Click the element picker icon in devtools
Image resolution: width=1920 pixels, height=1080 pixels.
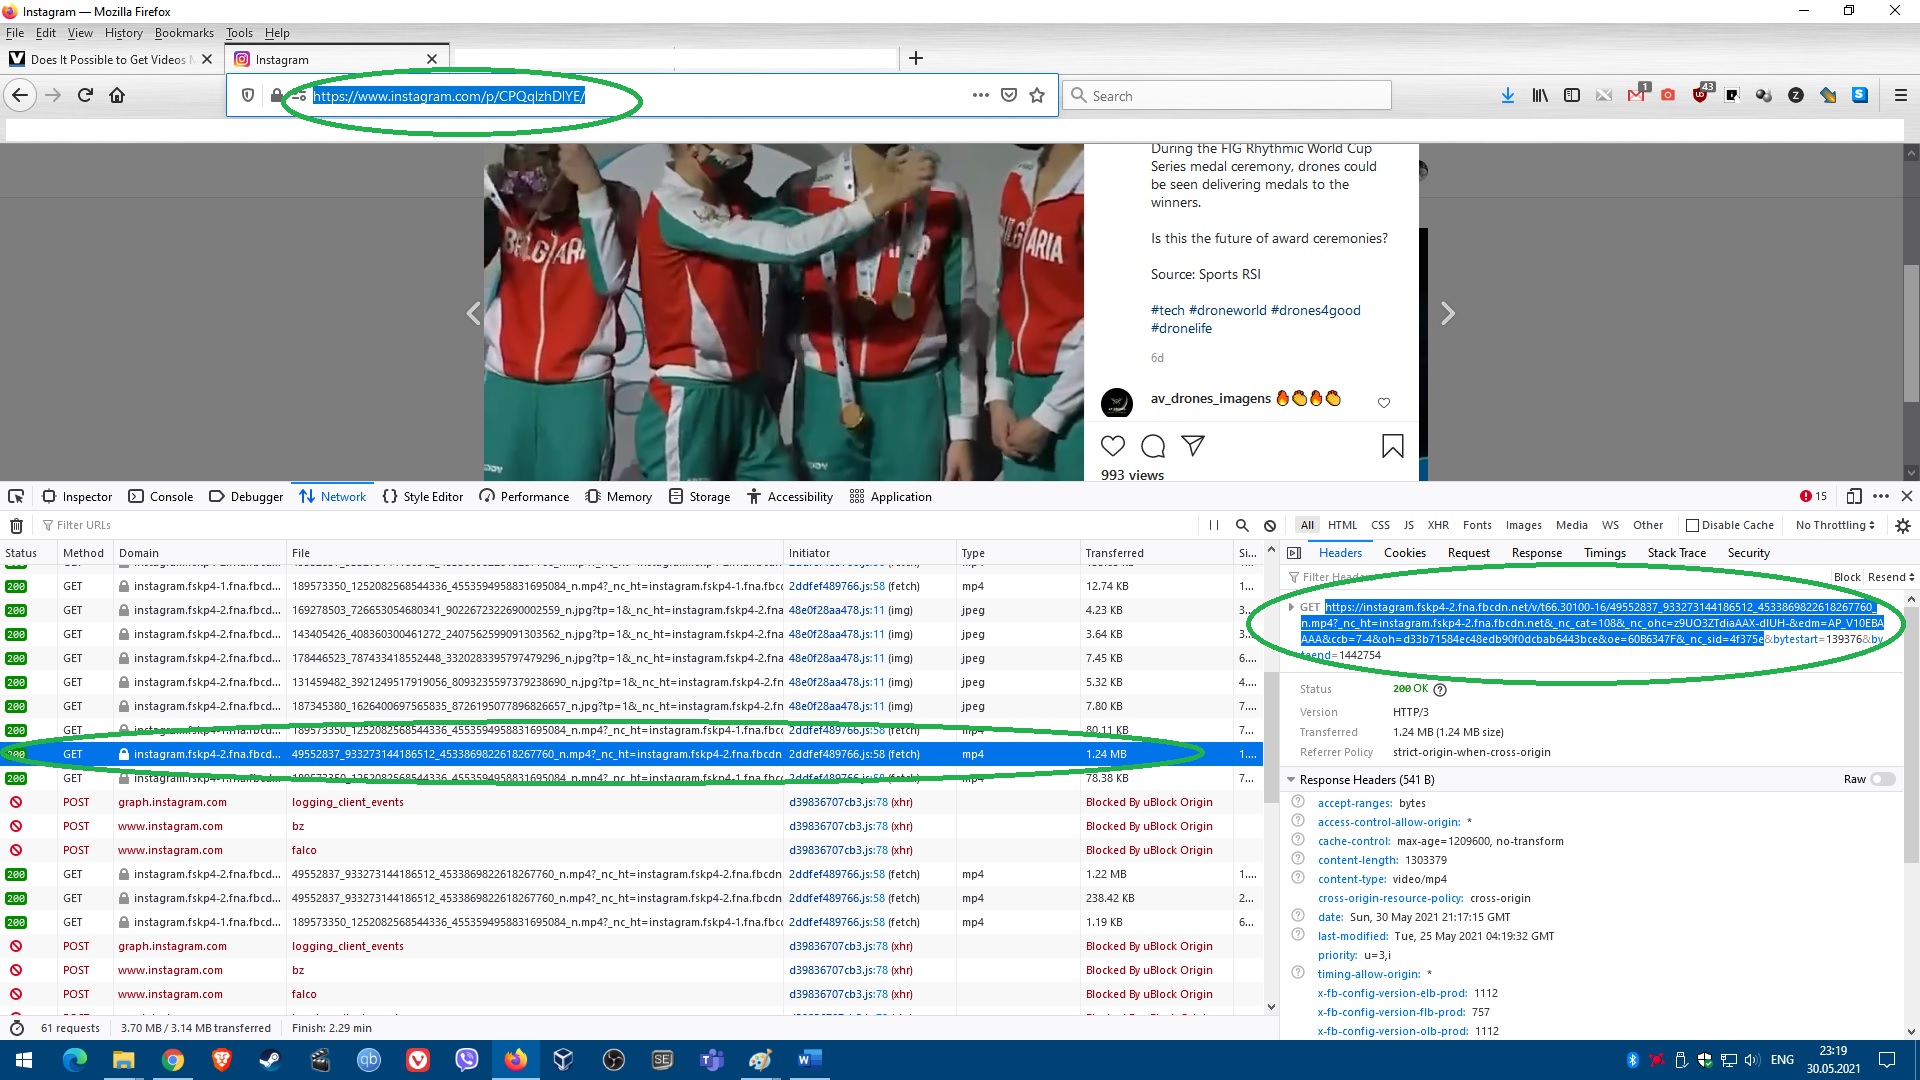tap(16, 496)
